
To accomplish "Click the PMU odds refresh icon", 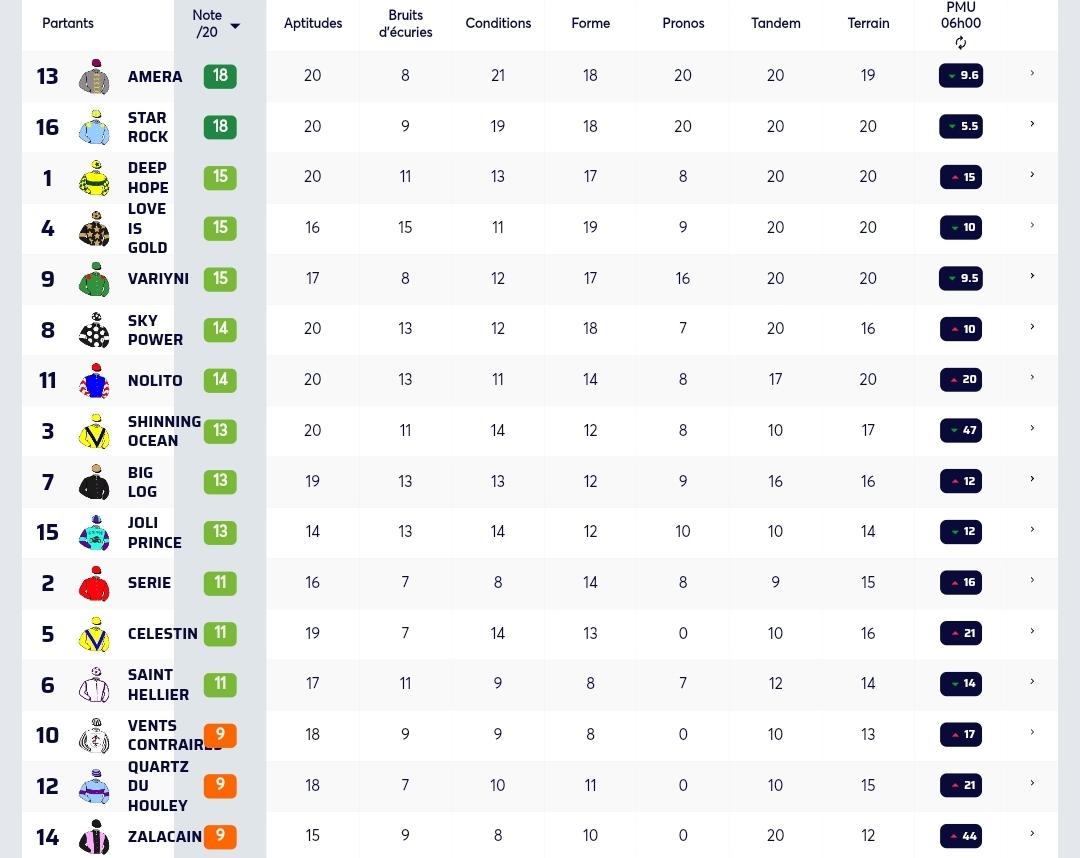I will point(960,43).
